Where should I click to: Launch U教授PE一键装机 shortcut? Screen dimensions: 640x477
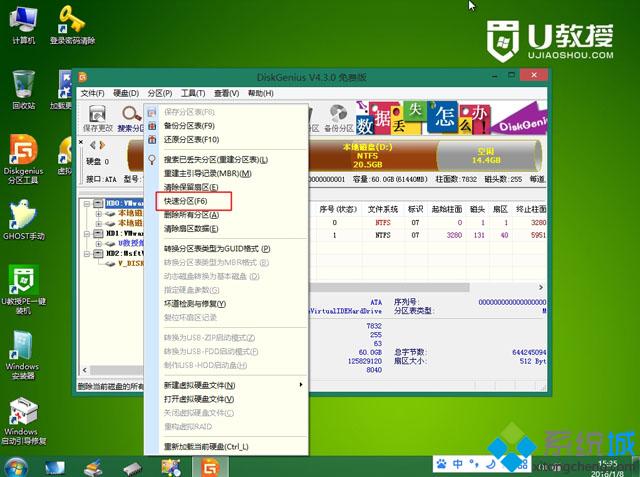(x=23, y=290)
